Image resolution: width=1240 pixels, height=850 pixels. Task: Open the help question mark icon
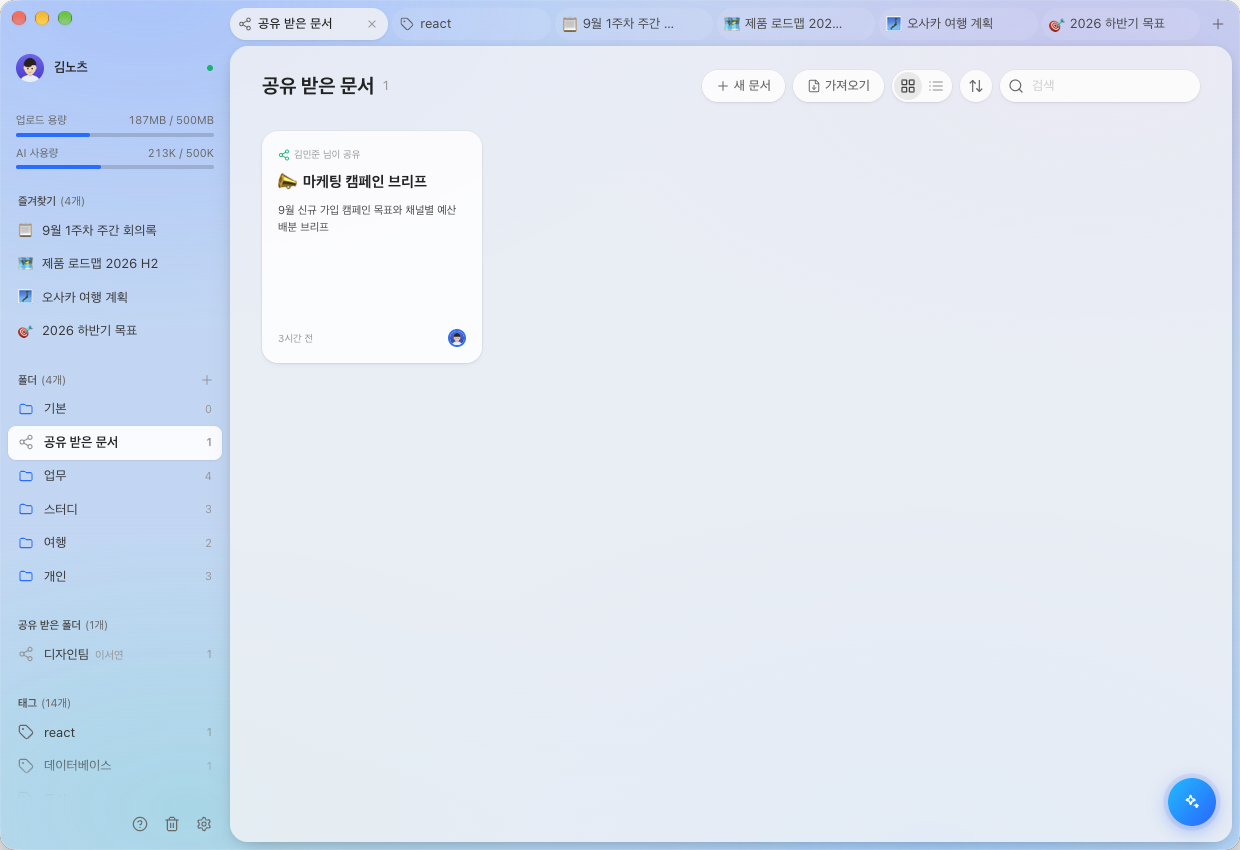pyautogui.click(x=140, y=824)
